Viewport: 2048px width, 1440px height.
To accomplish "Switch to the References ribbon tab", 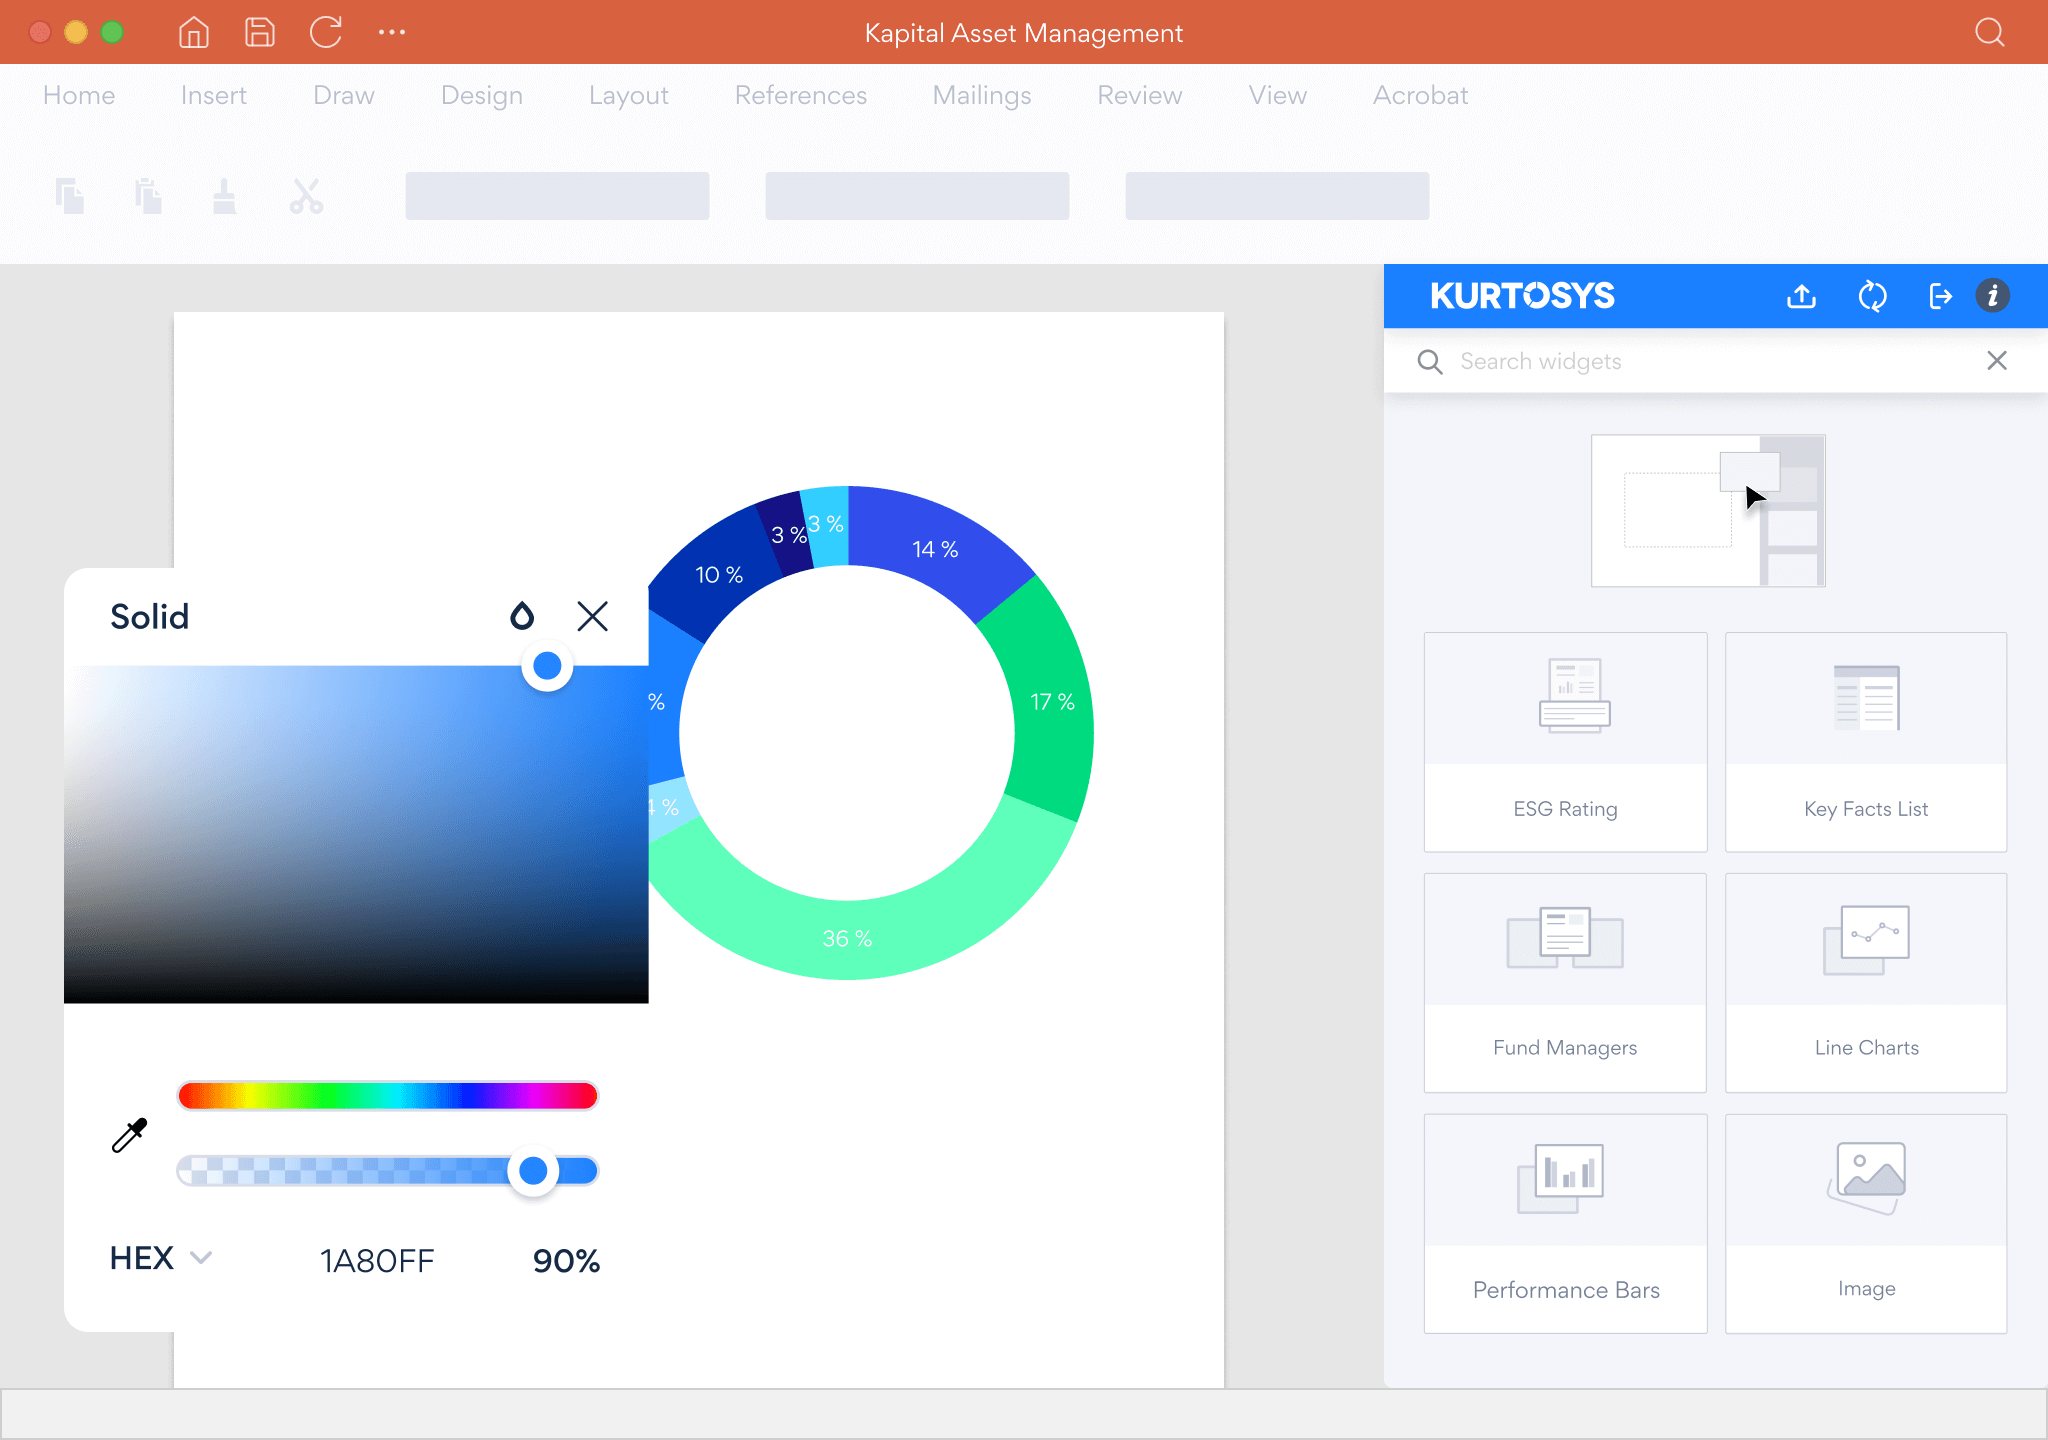I will coord(800,95).
